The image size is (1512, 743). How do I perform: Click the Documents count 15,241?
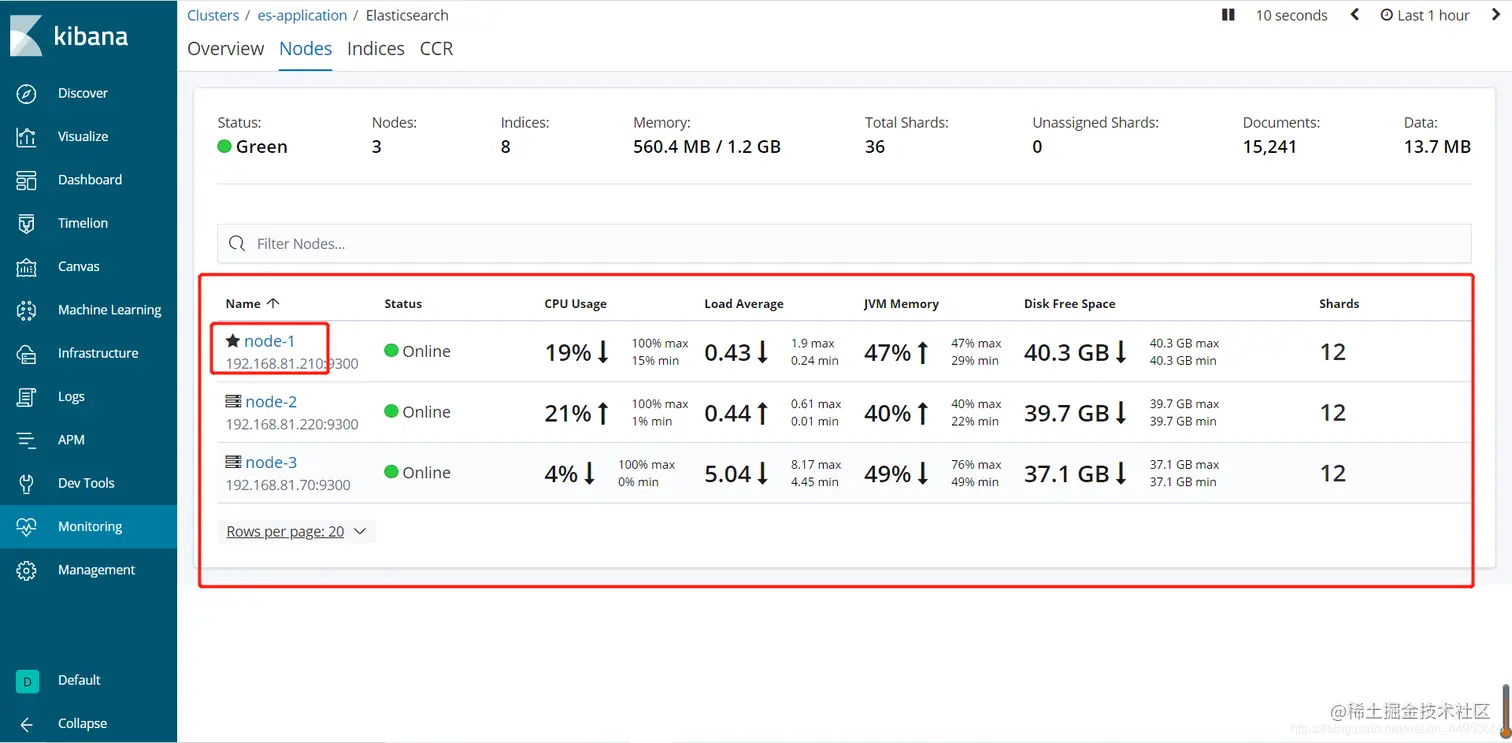[x=1270, y=147]
